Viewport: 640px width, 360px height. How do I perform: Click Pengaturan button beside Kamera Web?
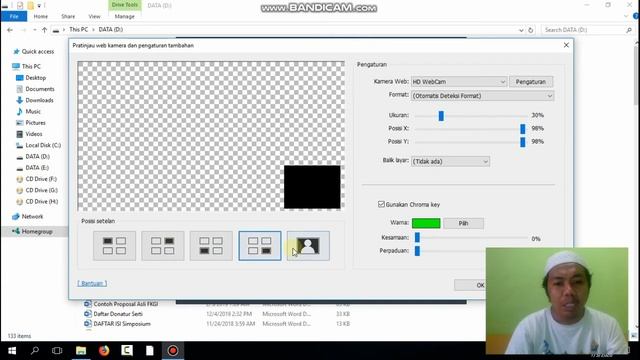coord(531,82)
